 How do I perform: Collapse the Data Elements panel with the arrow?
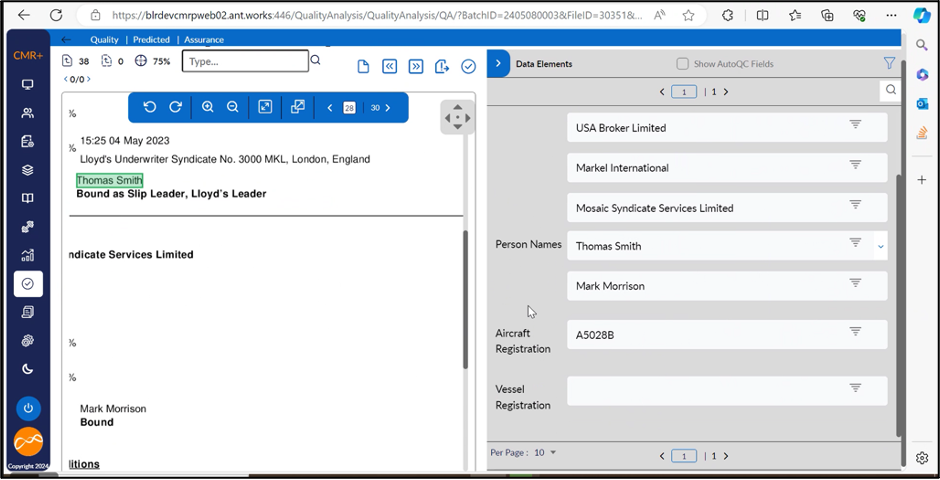[498, 63]
